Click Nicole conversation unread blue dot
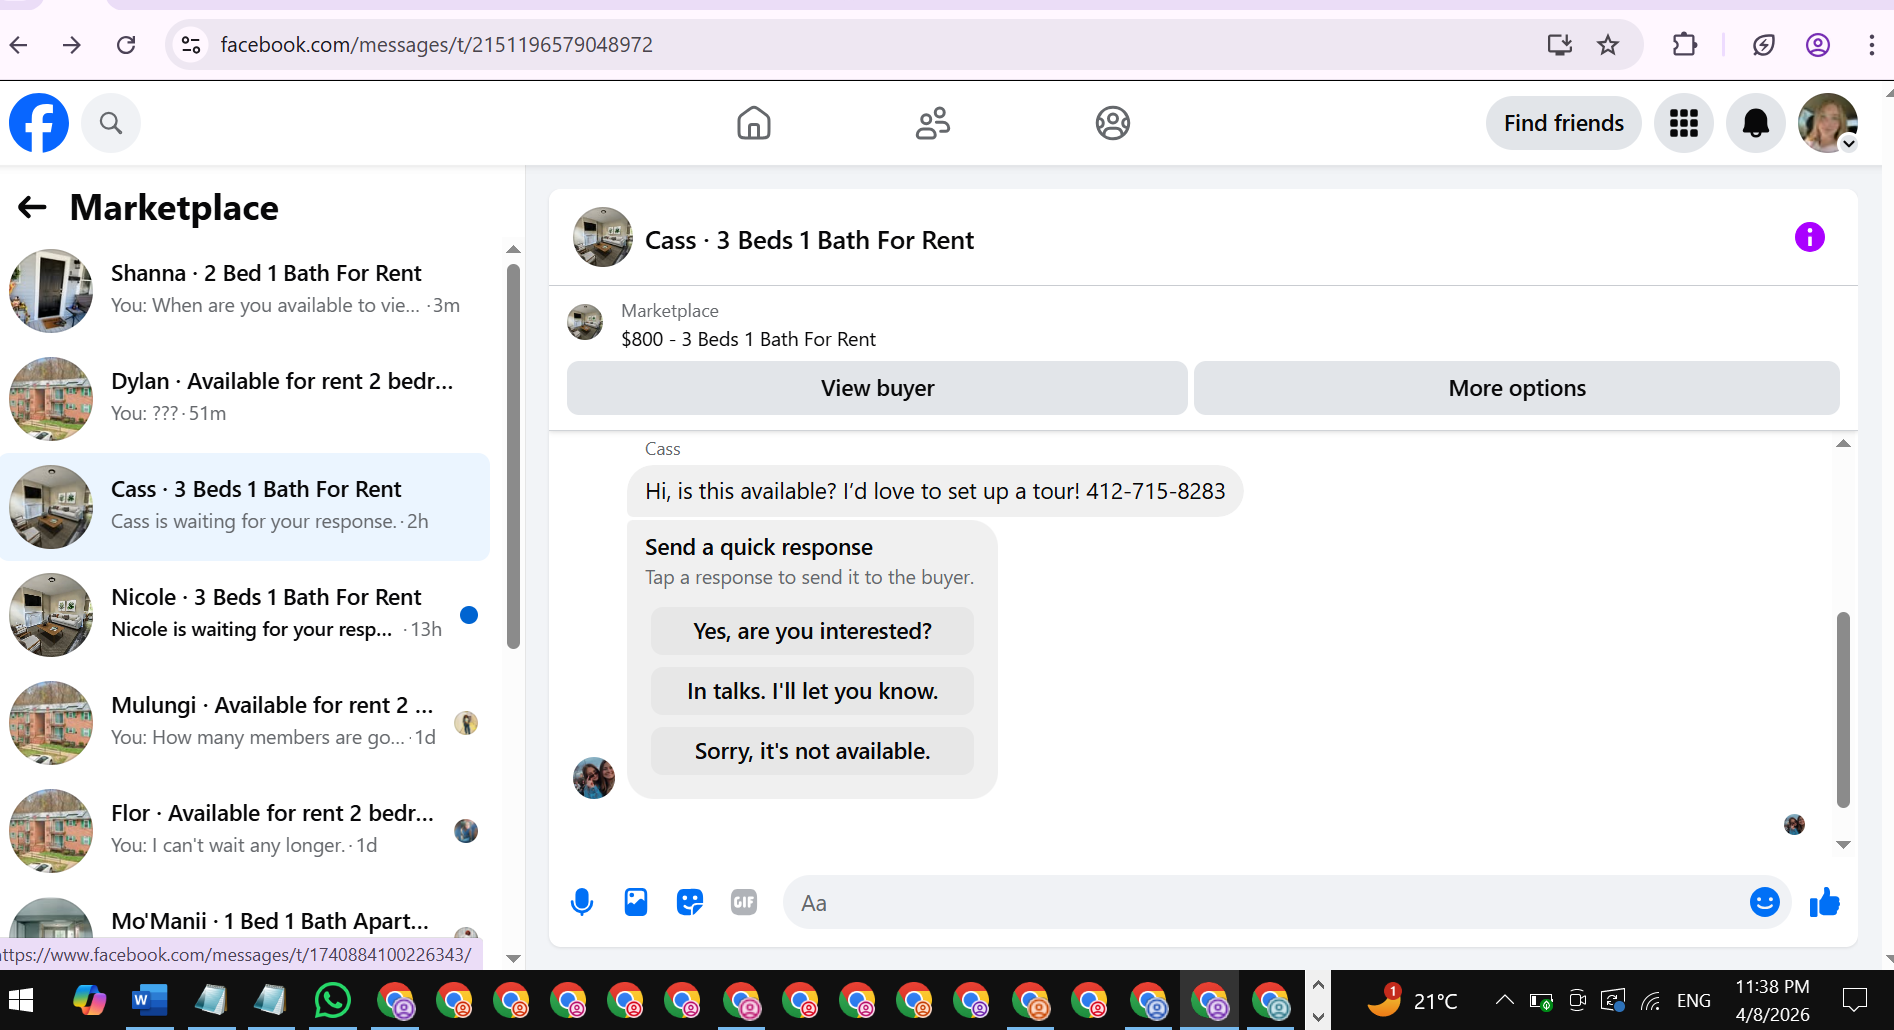This screenshot has width=1894, height=1030. click(468, 615)
